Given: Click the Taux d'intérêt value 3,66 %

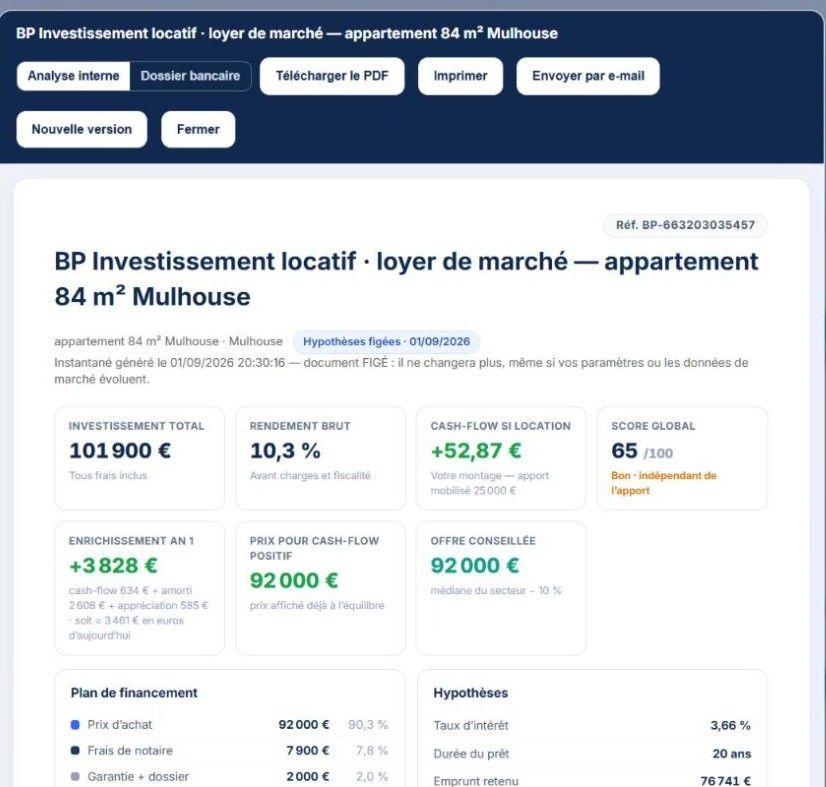Looking at the screenshot, I should tap(730, 725).
